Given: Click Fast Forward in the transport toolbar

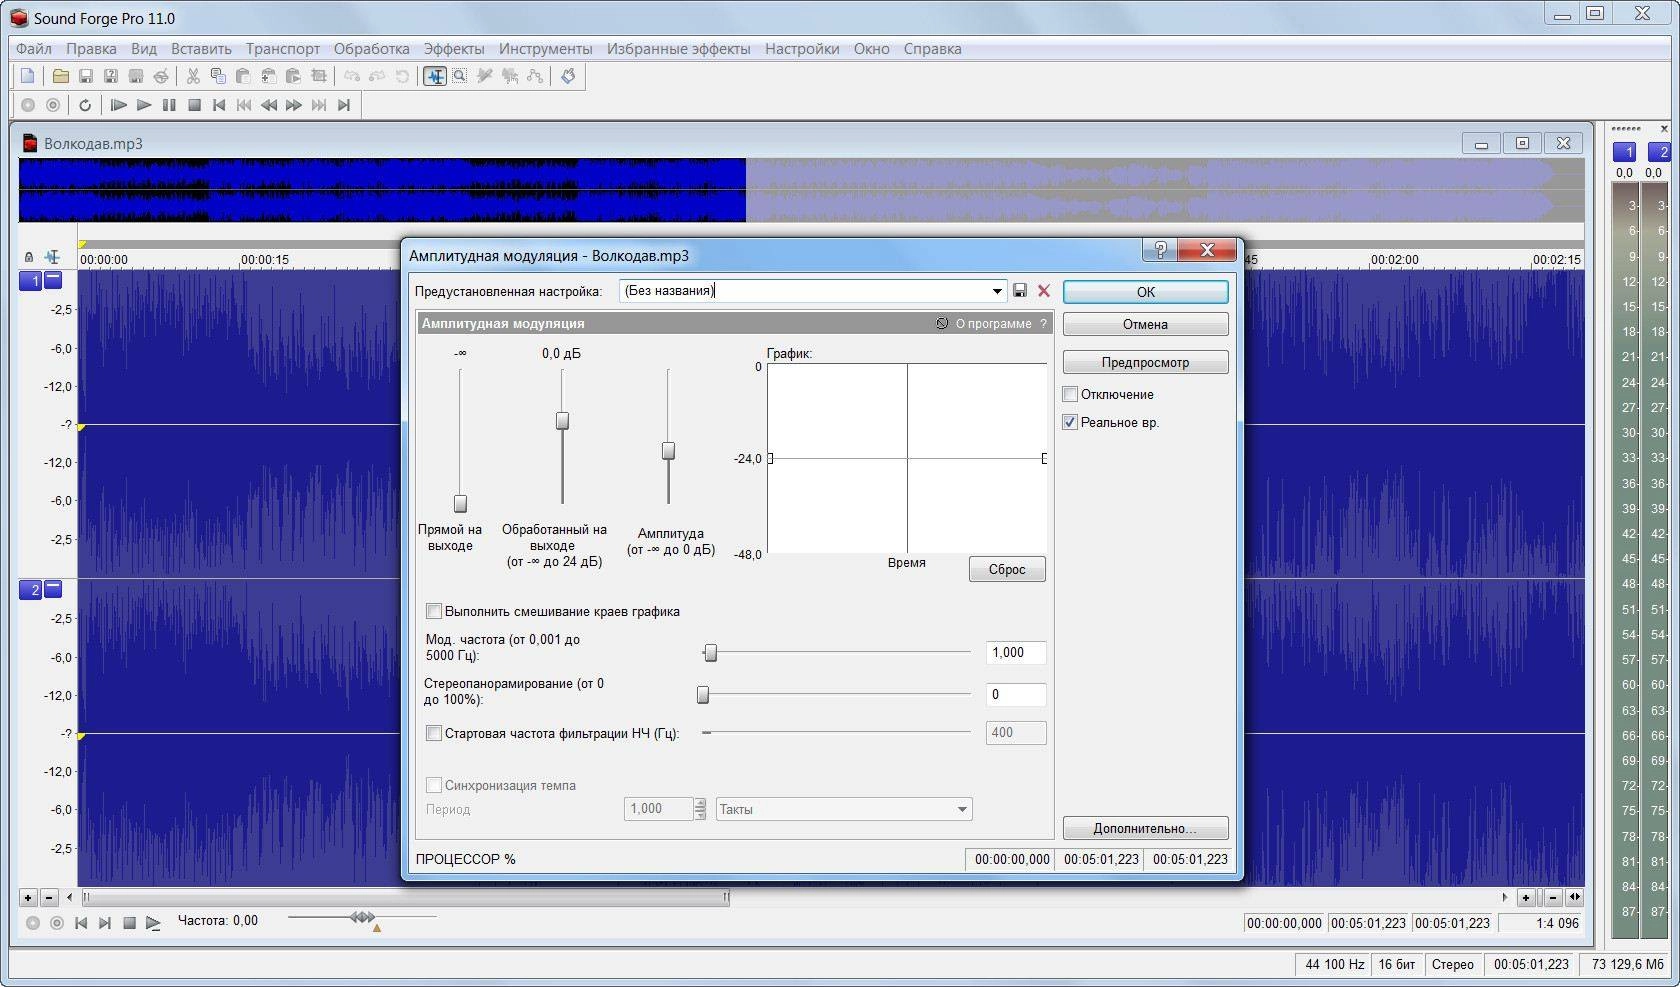Looking at the screenshot, I should pos(294,105).
